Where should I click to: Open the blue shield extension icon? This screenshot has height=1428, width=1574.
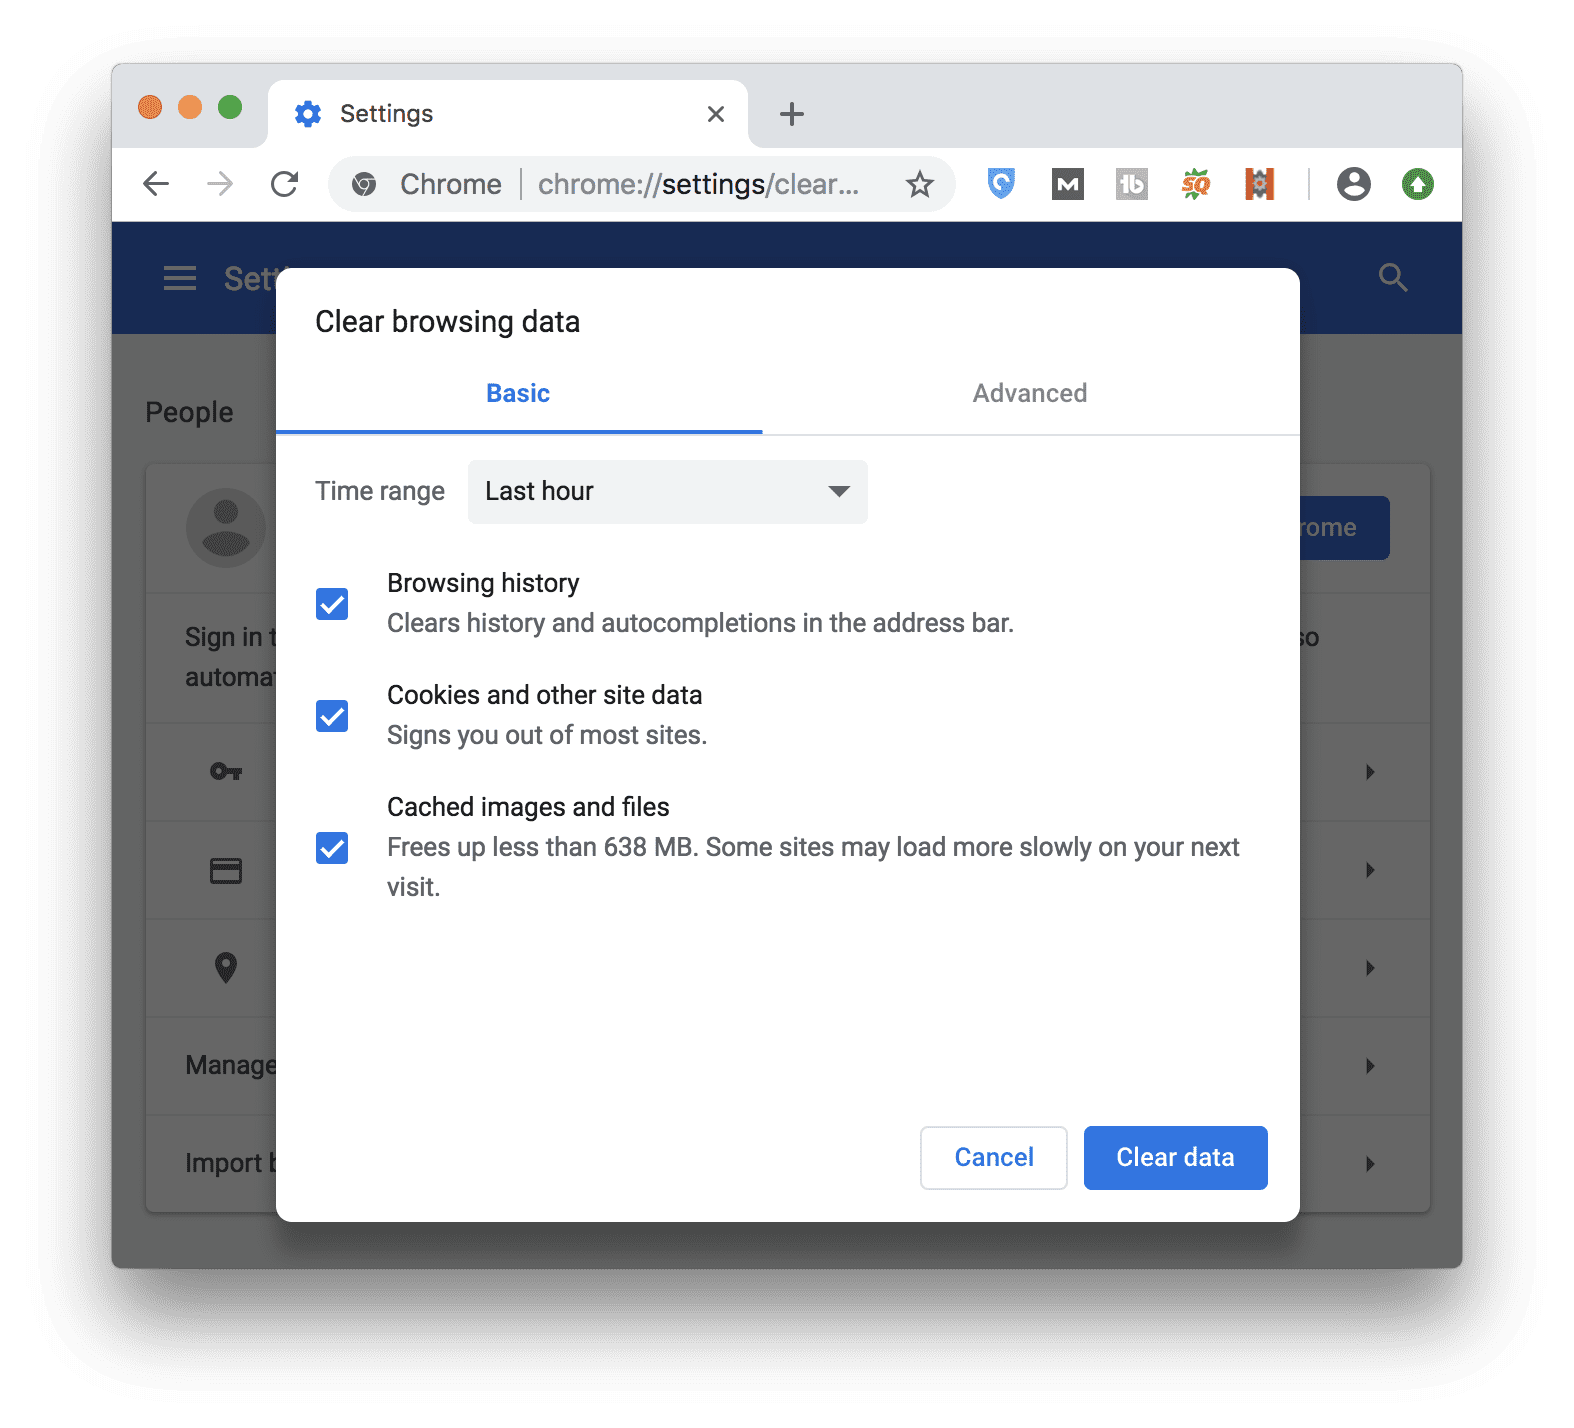(x=1001, y=184)
